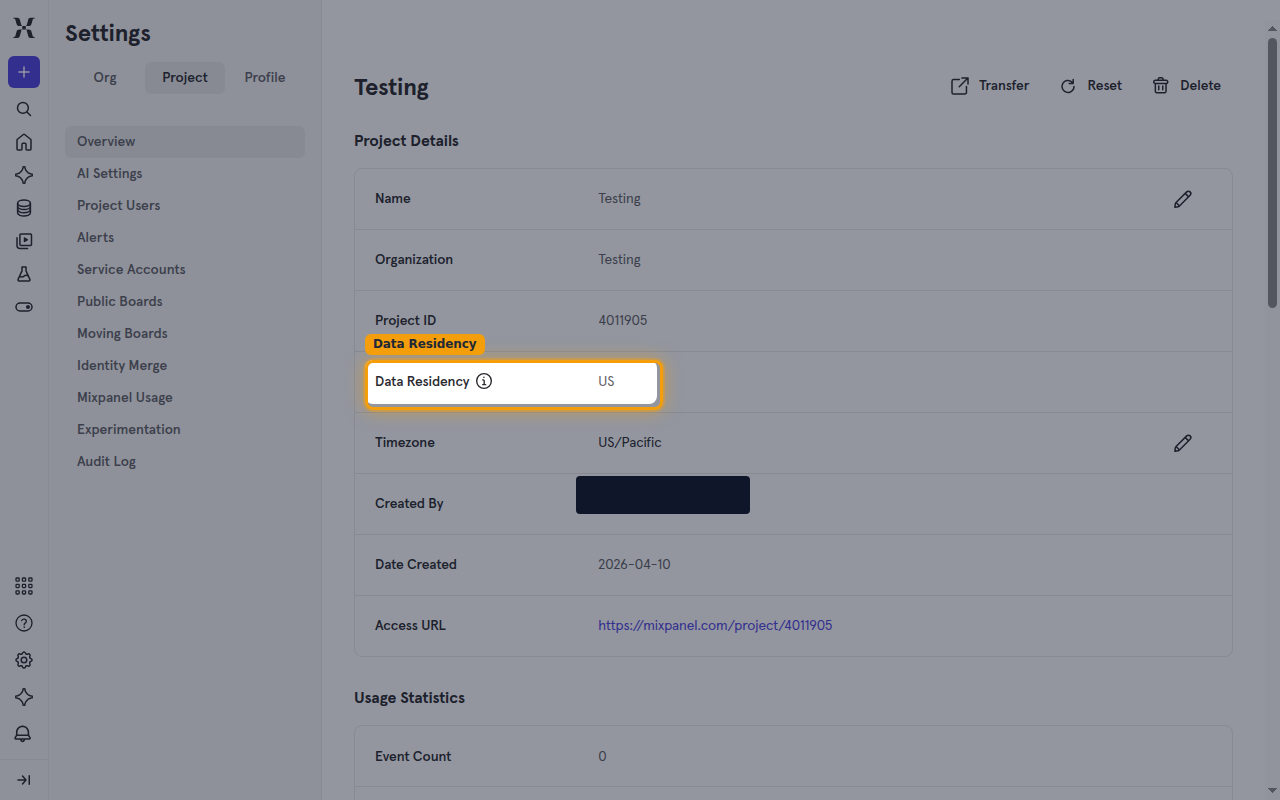
Task: Open the flask experiments icon
Action: pyautogui.click(x=24, y=274)
